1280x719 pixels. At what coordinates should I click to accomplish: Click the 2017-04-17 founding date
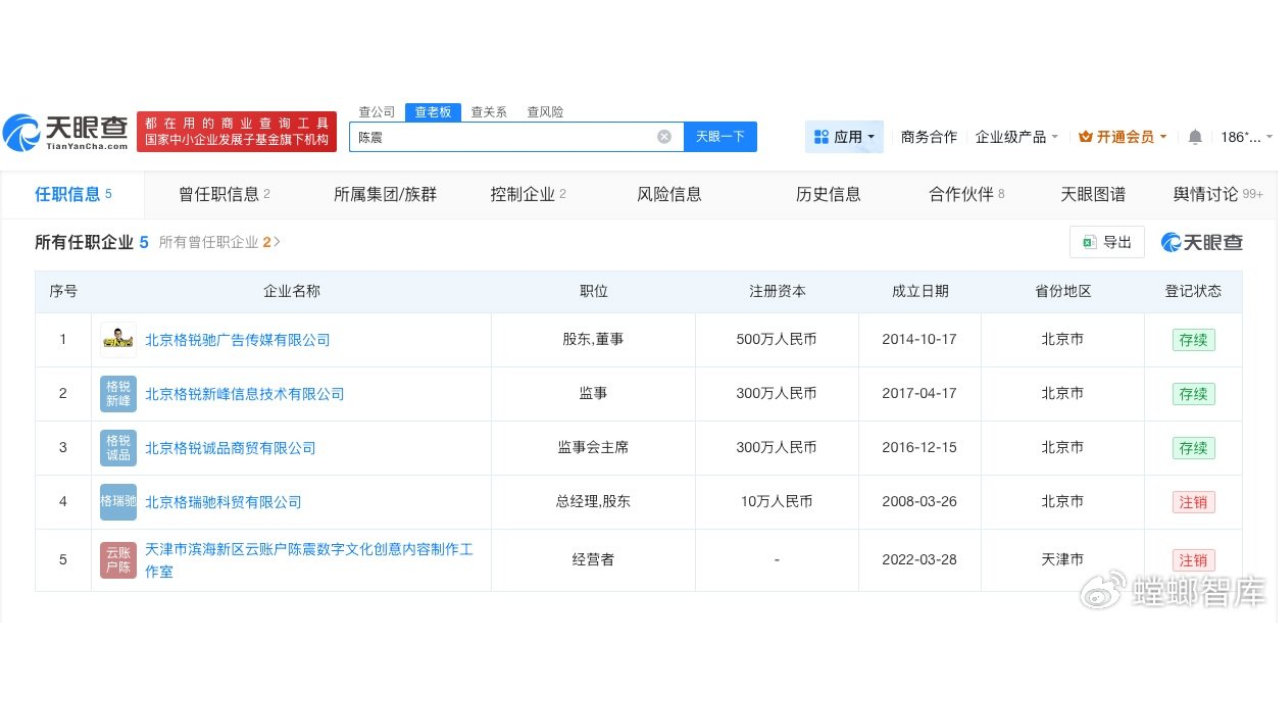(x=919, y=394)
